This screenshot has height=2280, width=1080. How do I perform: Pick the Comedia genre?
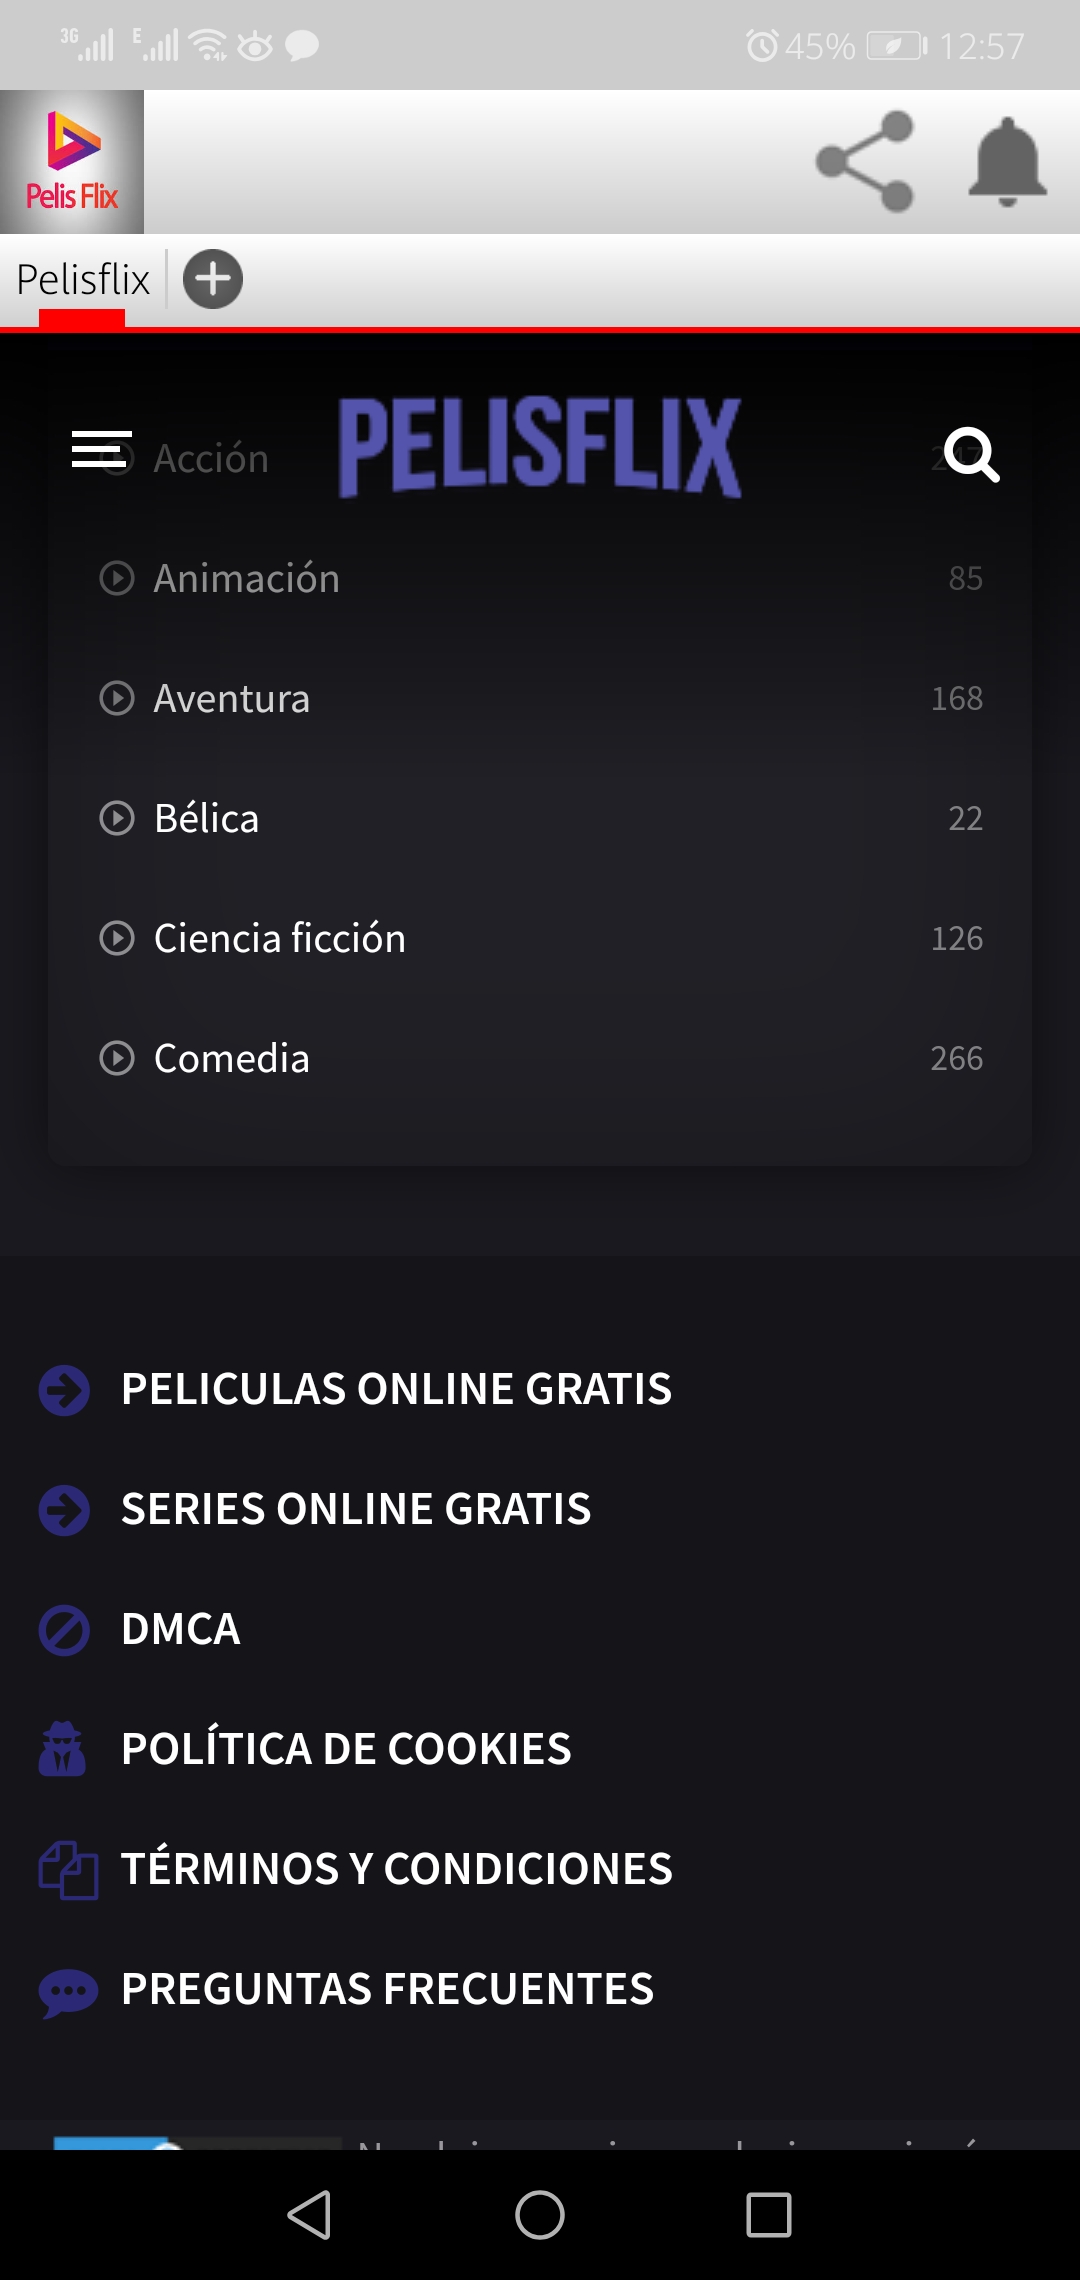(231, 1059)
